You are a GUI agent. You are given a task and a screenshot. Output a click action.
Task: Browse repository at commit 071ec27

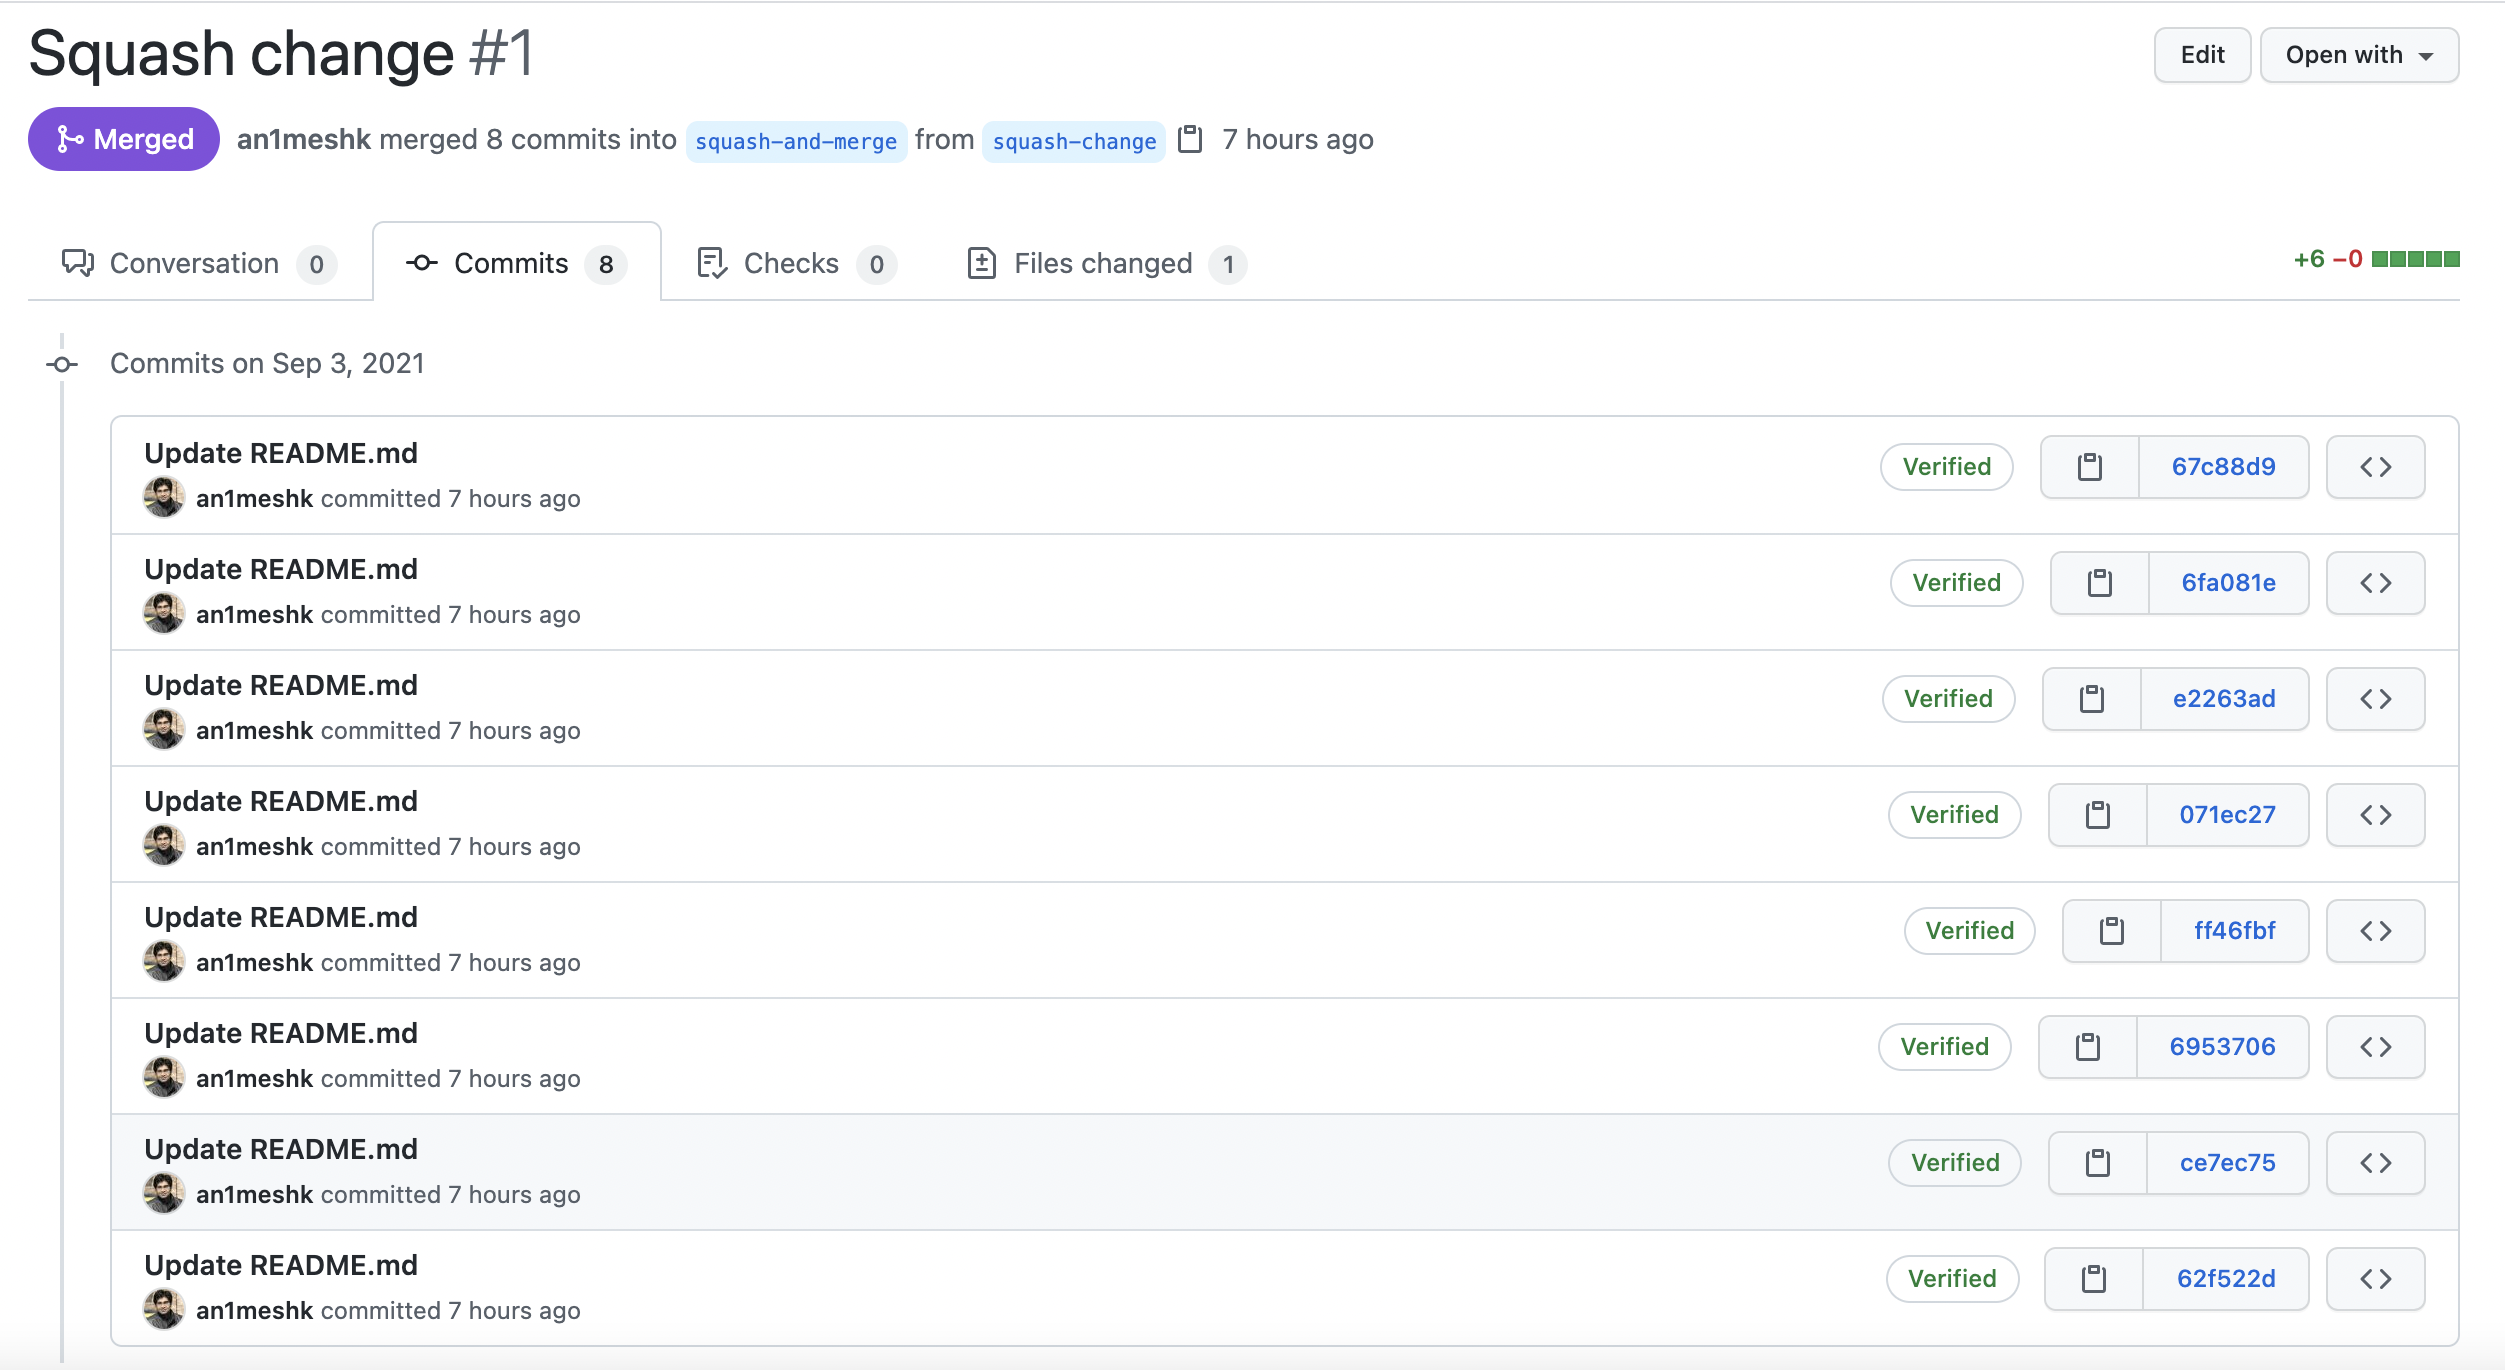pyautogui.click(x=2375, y=815)
